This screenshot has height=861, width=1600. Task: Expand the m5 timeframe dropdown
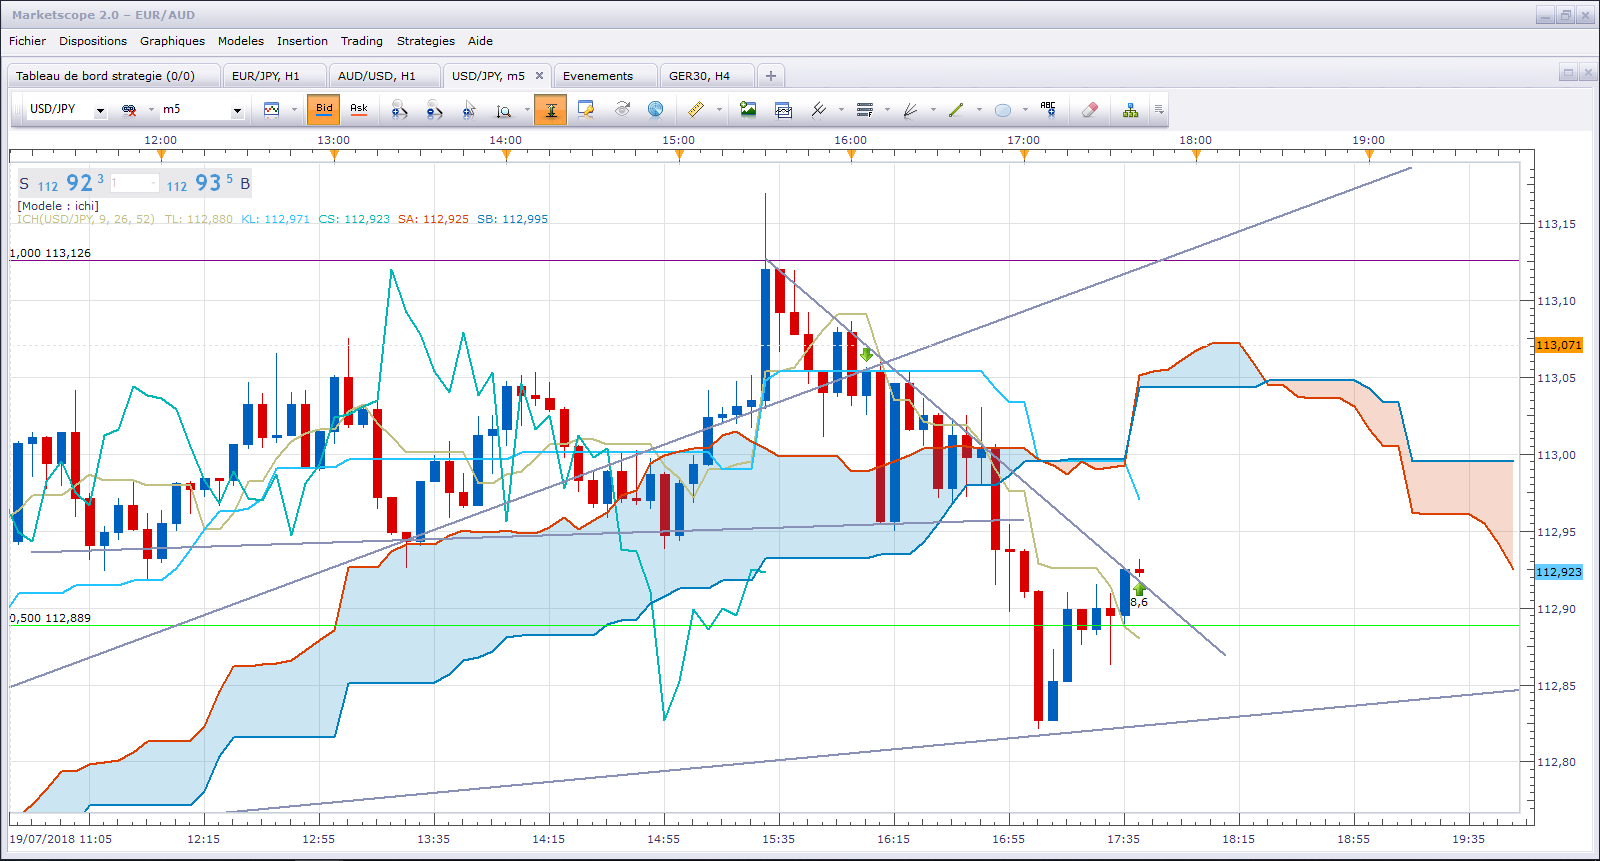click(x=237, y=110)
